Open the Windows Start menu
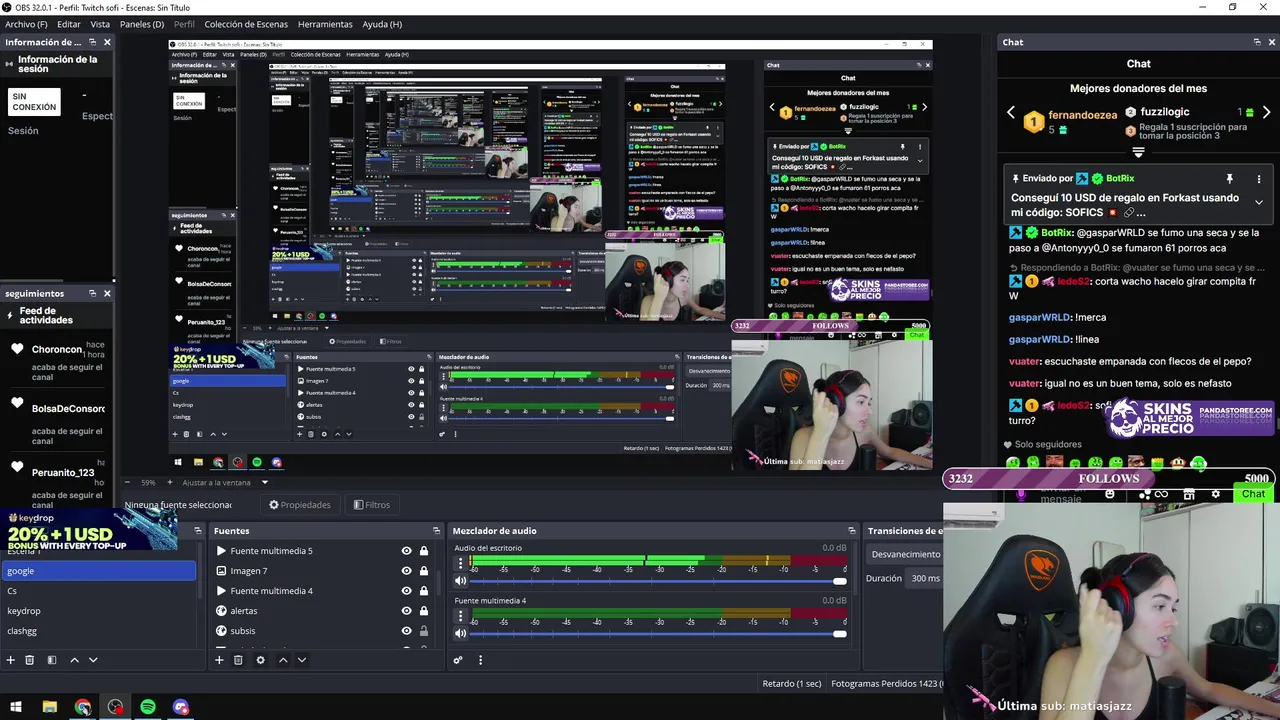The width and height of the screenshot is (1280, 720). pyautogui.click(x=16, y=707)
